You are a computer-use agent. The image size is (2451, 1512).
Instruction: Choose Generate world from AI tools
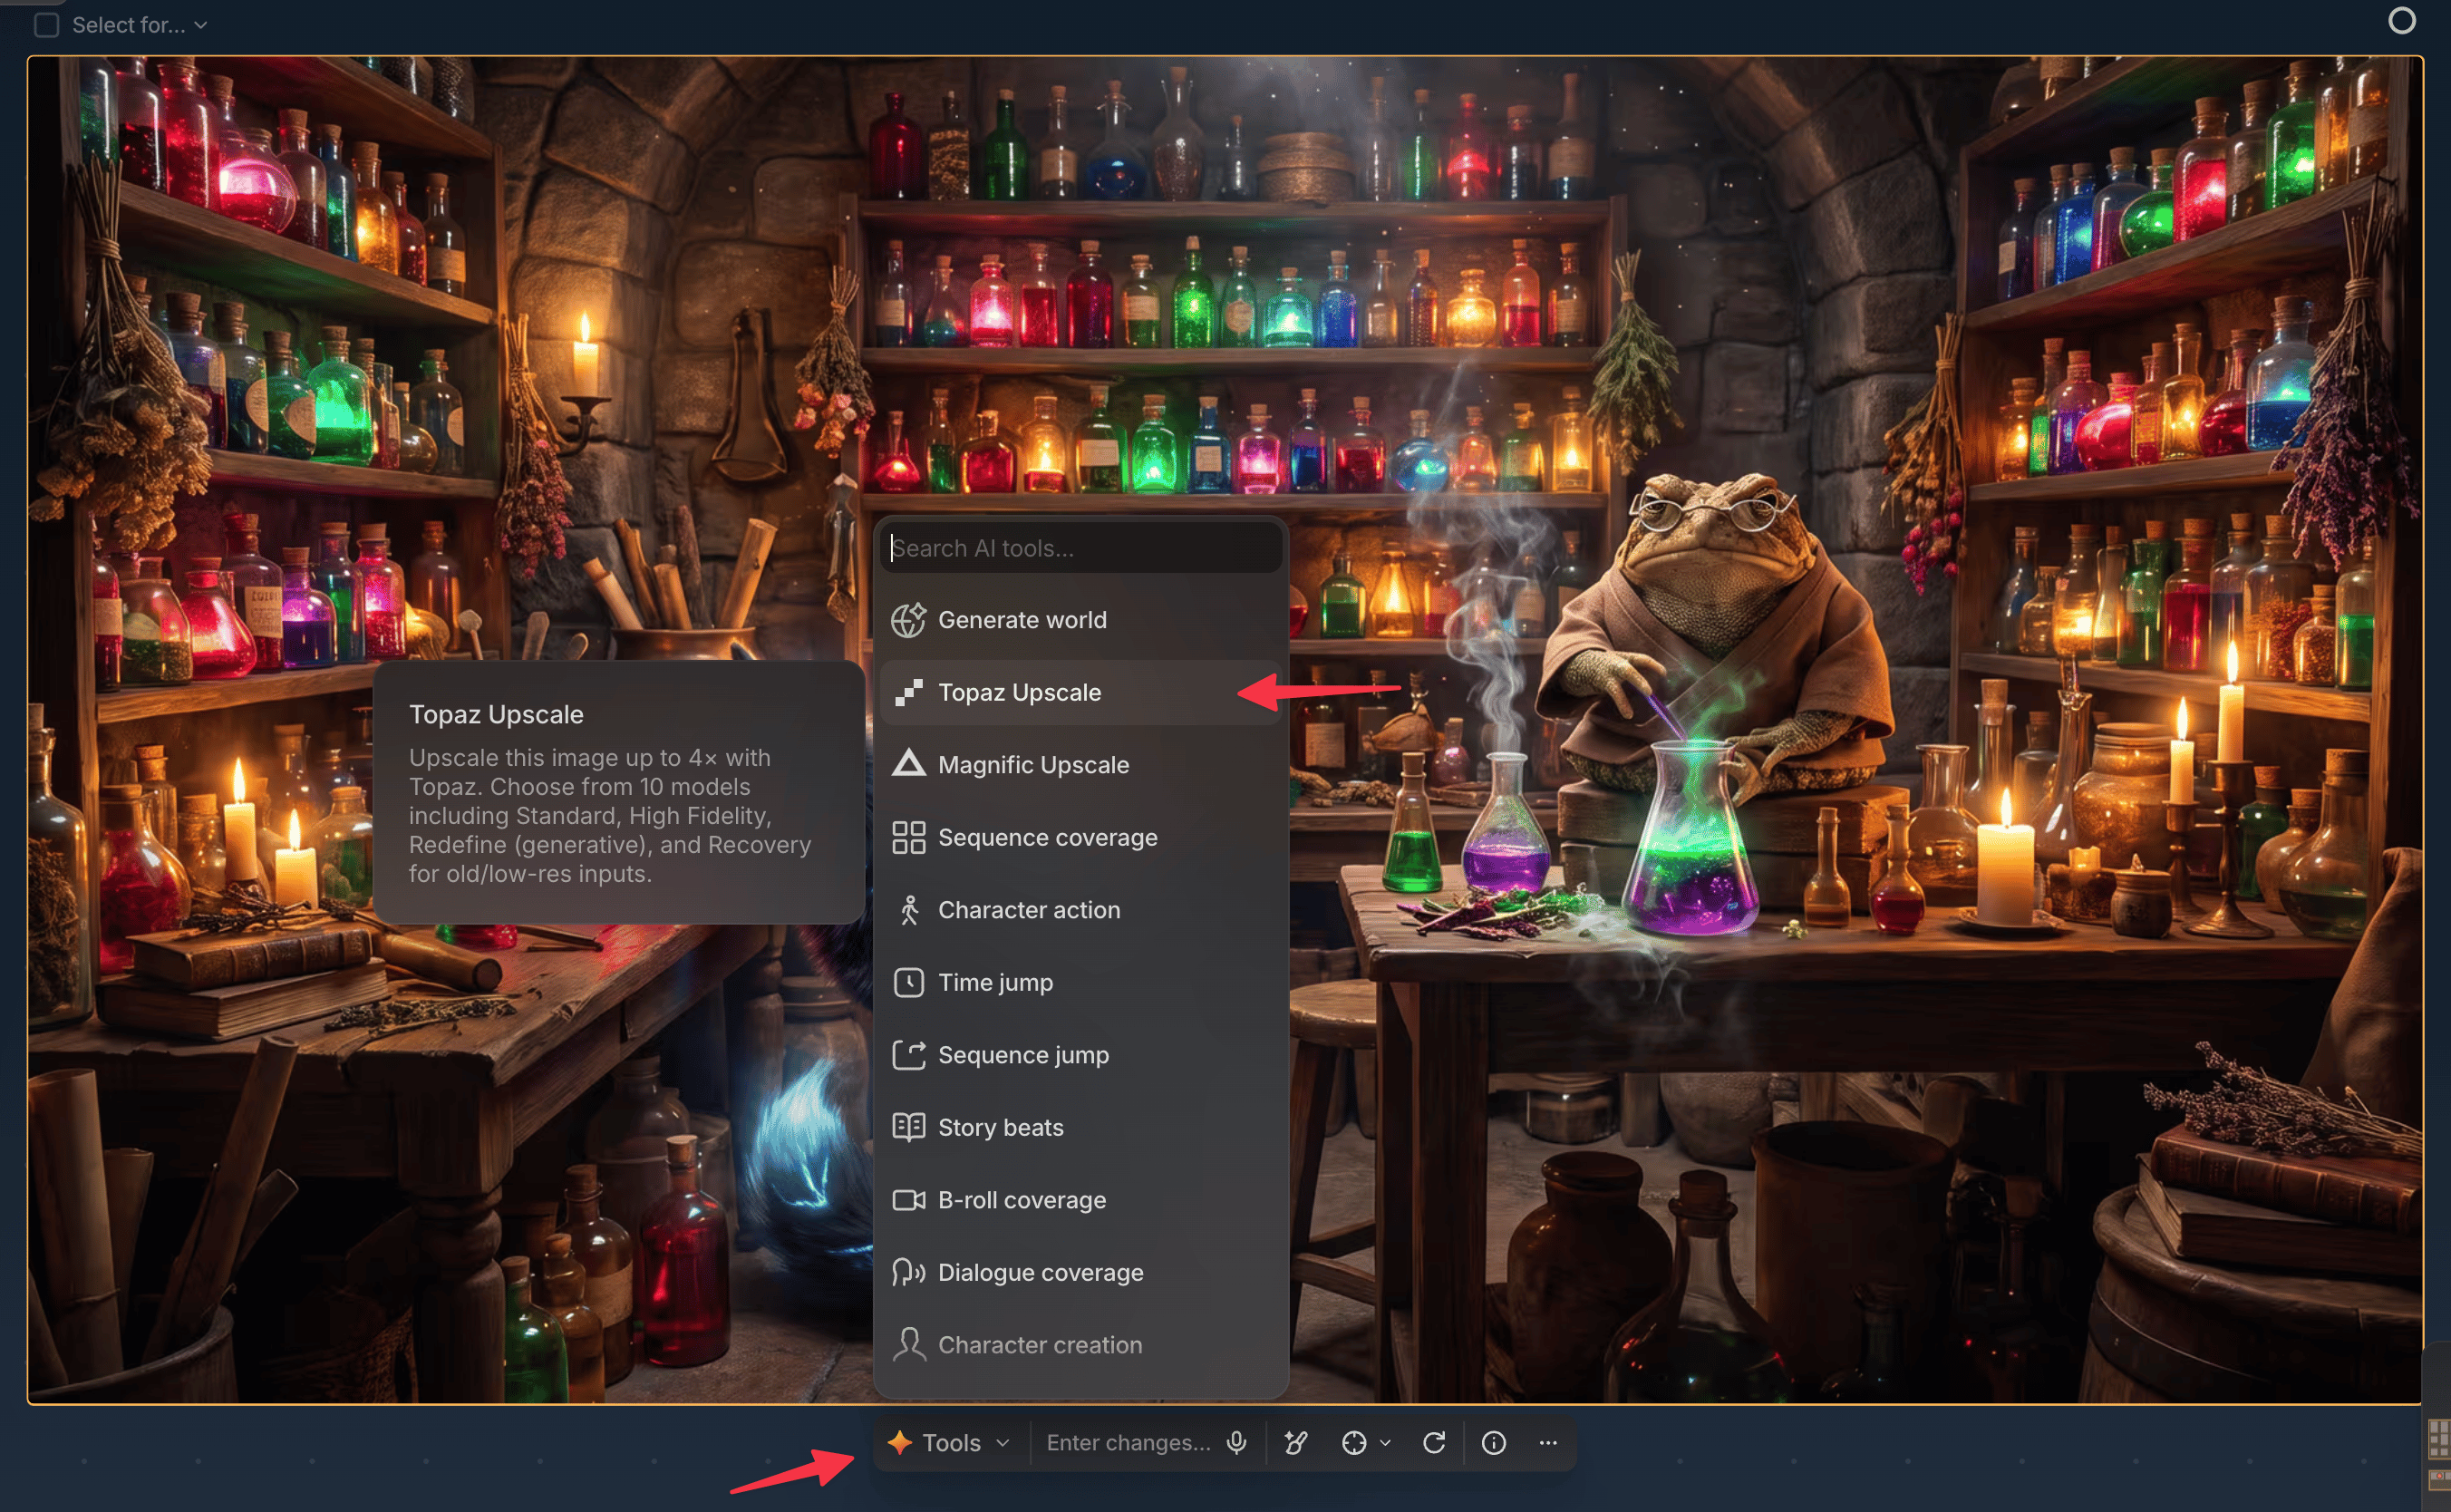pos(1080,620)
